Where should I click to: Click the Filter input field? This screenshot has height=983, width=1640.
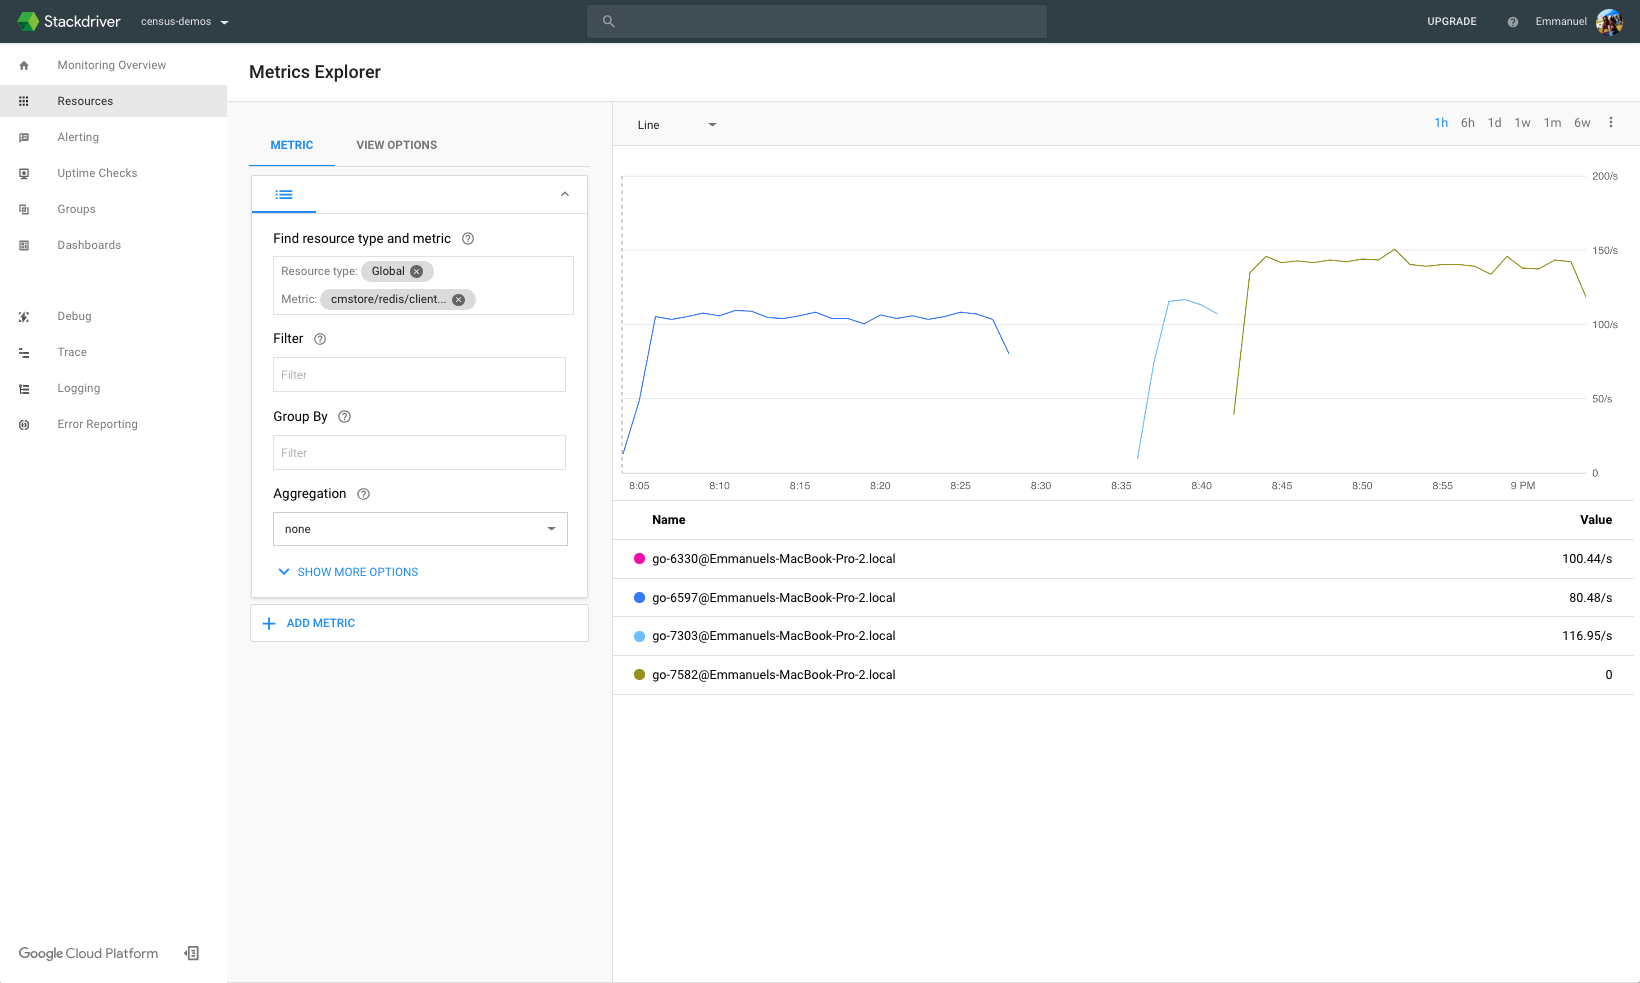[x=419, y=374]
